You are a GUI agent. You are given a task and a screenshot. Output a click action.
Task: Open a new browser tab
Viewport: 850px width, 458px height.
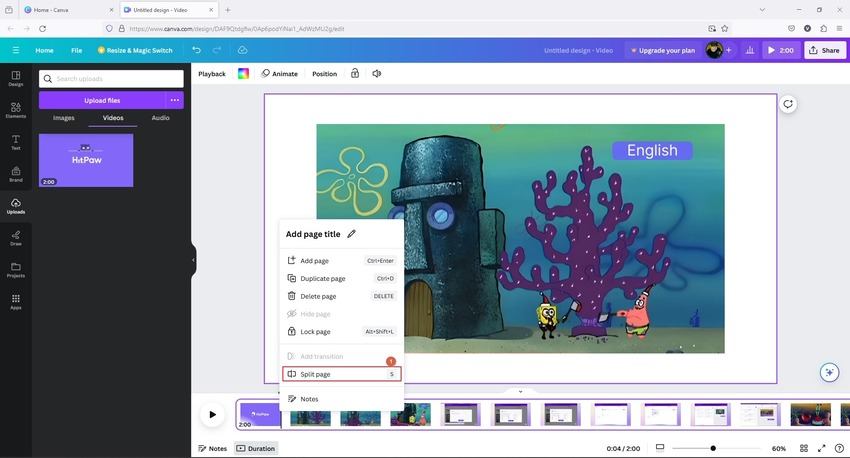click(228, 10)
